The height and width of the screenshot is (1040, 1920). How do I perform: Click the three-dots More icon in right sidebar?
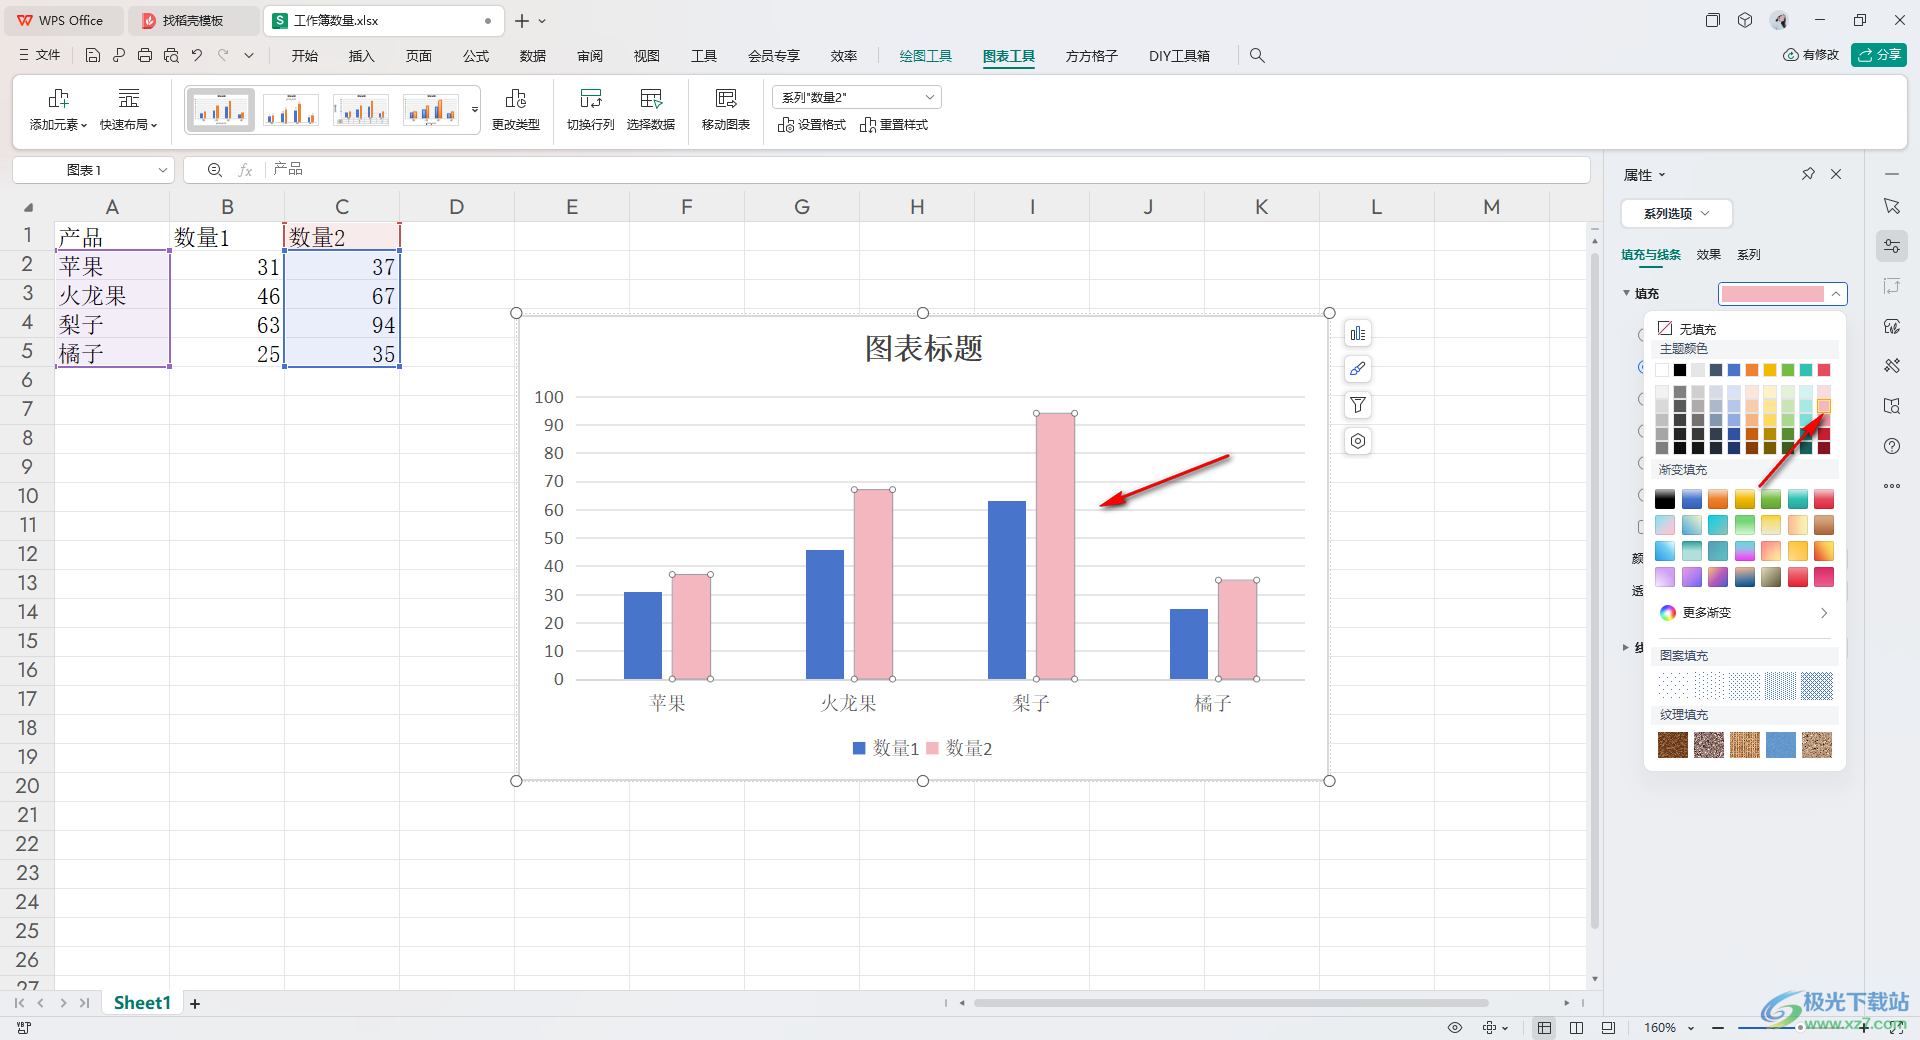(x=1891, y=486)
